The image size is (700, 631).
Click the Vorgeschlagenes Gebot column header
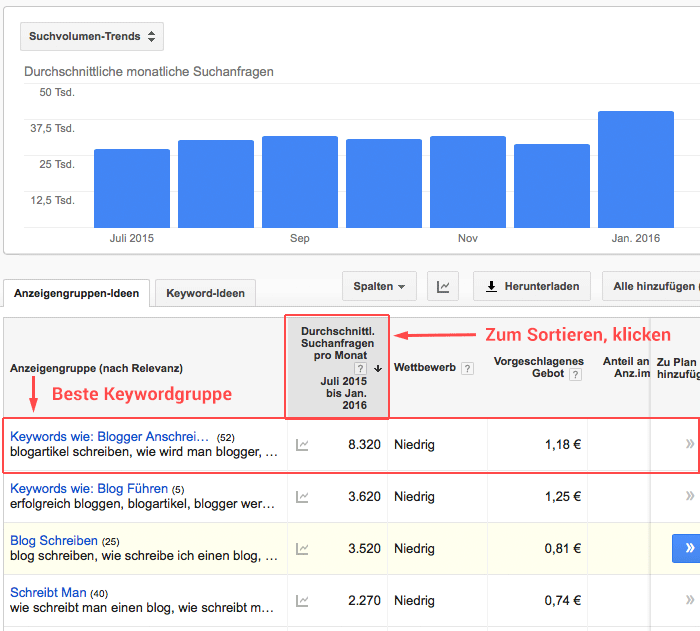click(538, 368)
